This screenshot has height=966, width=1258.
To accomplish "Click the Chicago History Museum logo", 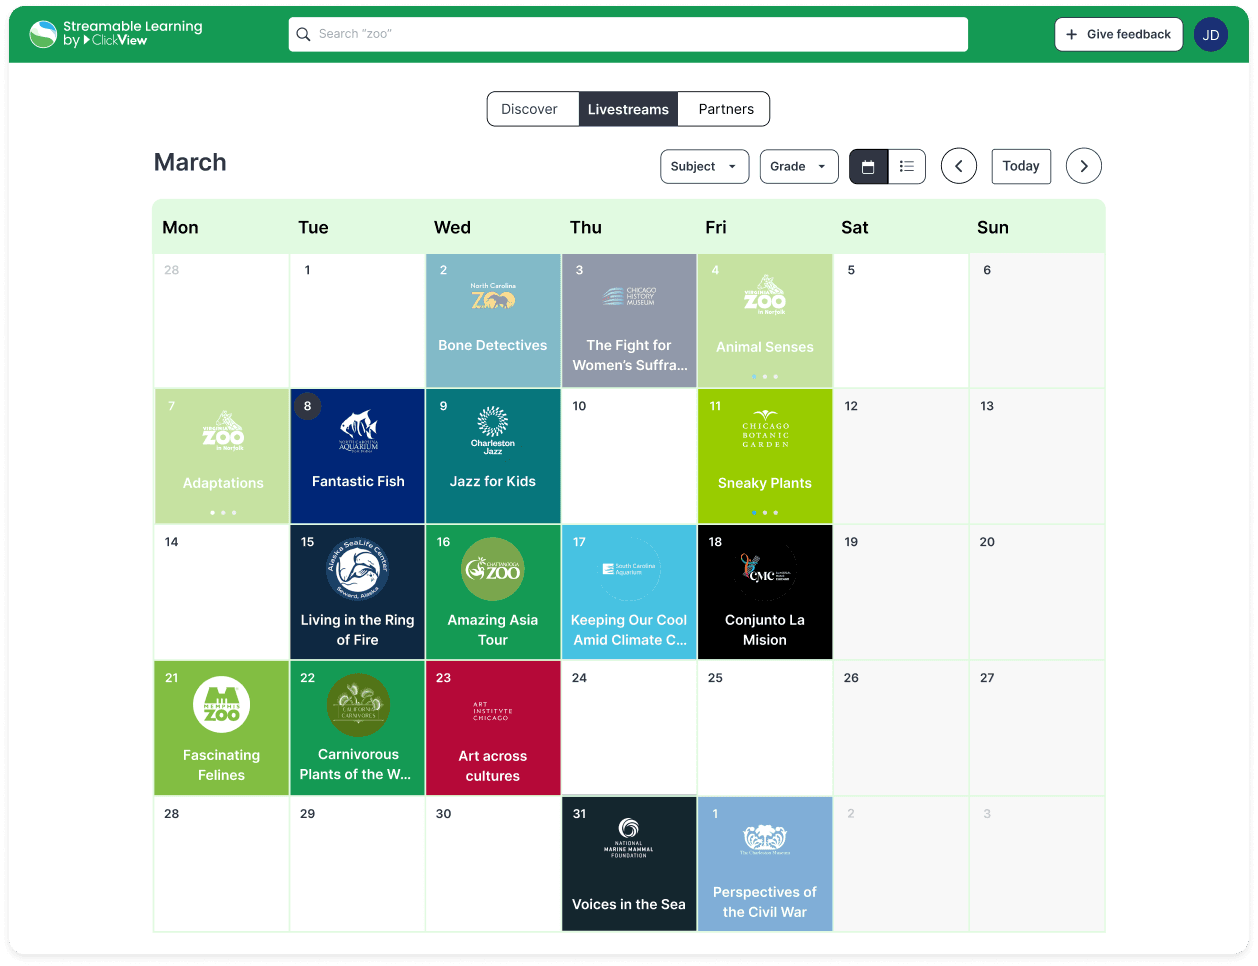I will [629, 296].
